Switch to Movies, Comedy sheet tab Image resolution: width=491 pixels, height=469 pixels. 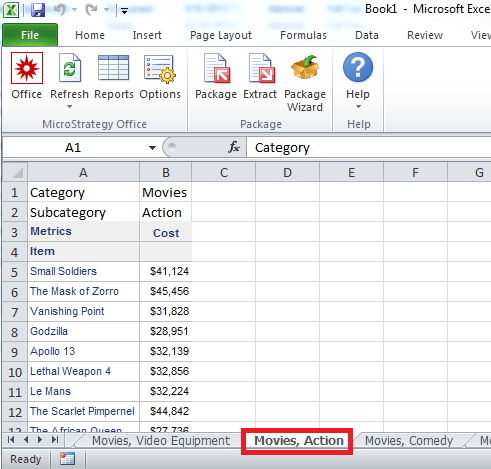(x=409, y=441)
